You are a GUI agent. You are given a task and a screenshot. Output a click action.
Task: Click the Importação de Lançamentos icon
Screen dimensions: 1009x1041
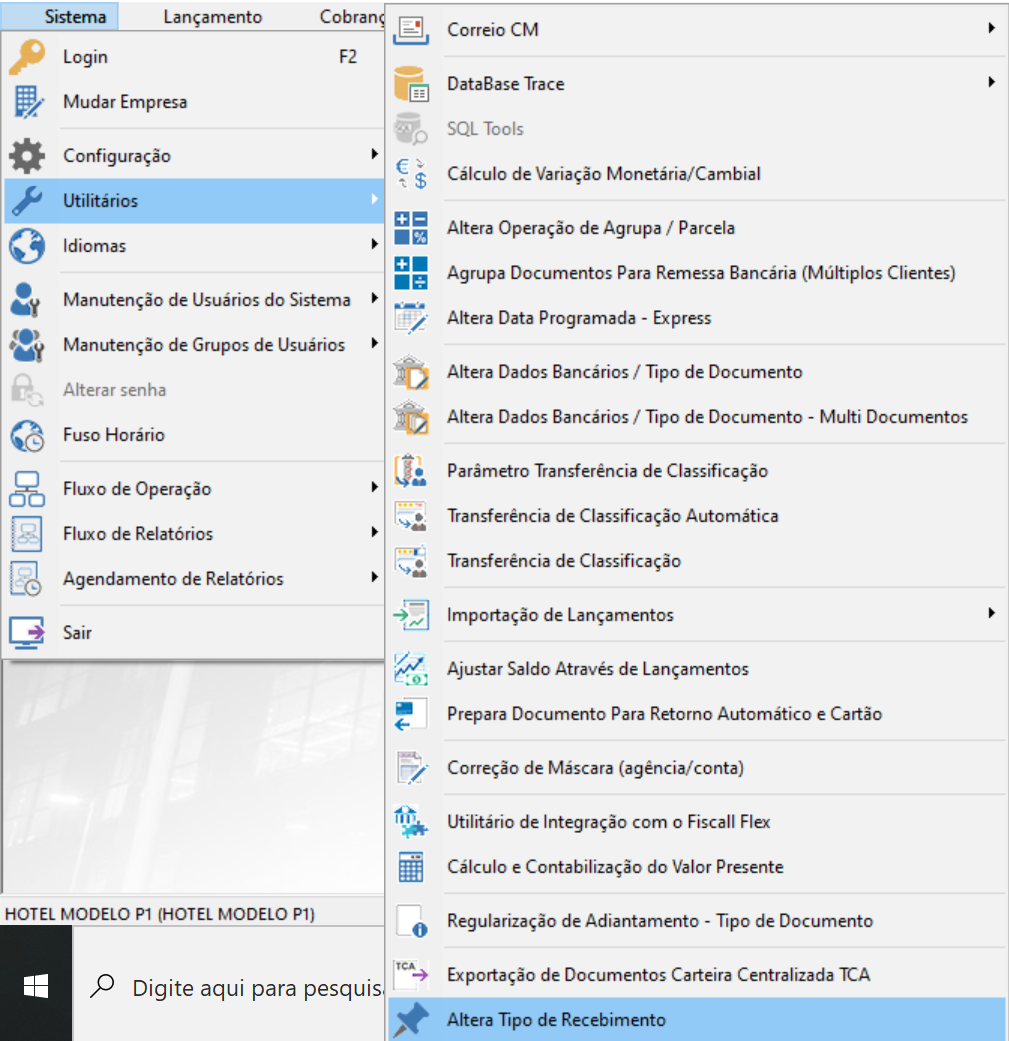click(x=411, y=615)
